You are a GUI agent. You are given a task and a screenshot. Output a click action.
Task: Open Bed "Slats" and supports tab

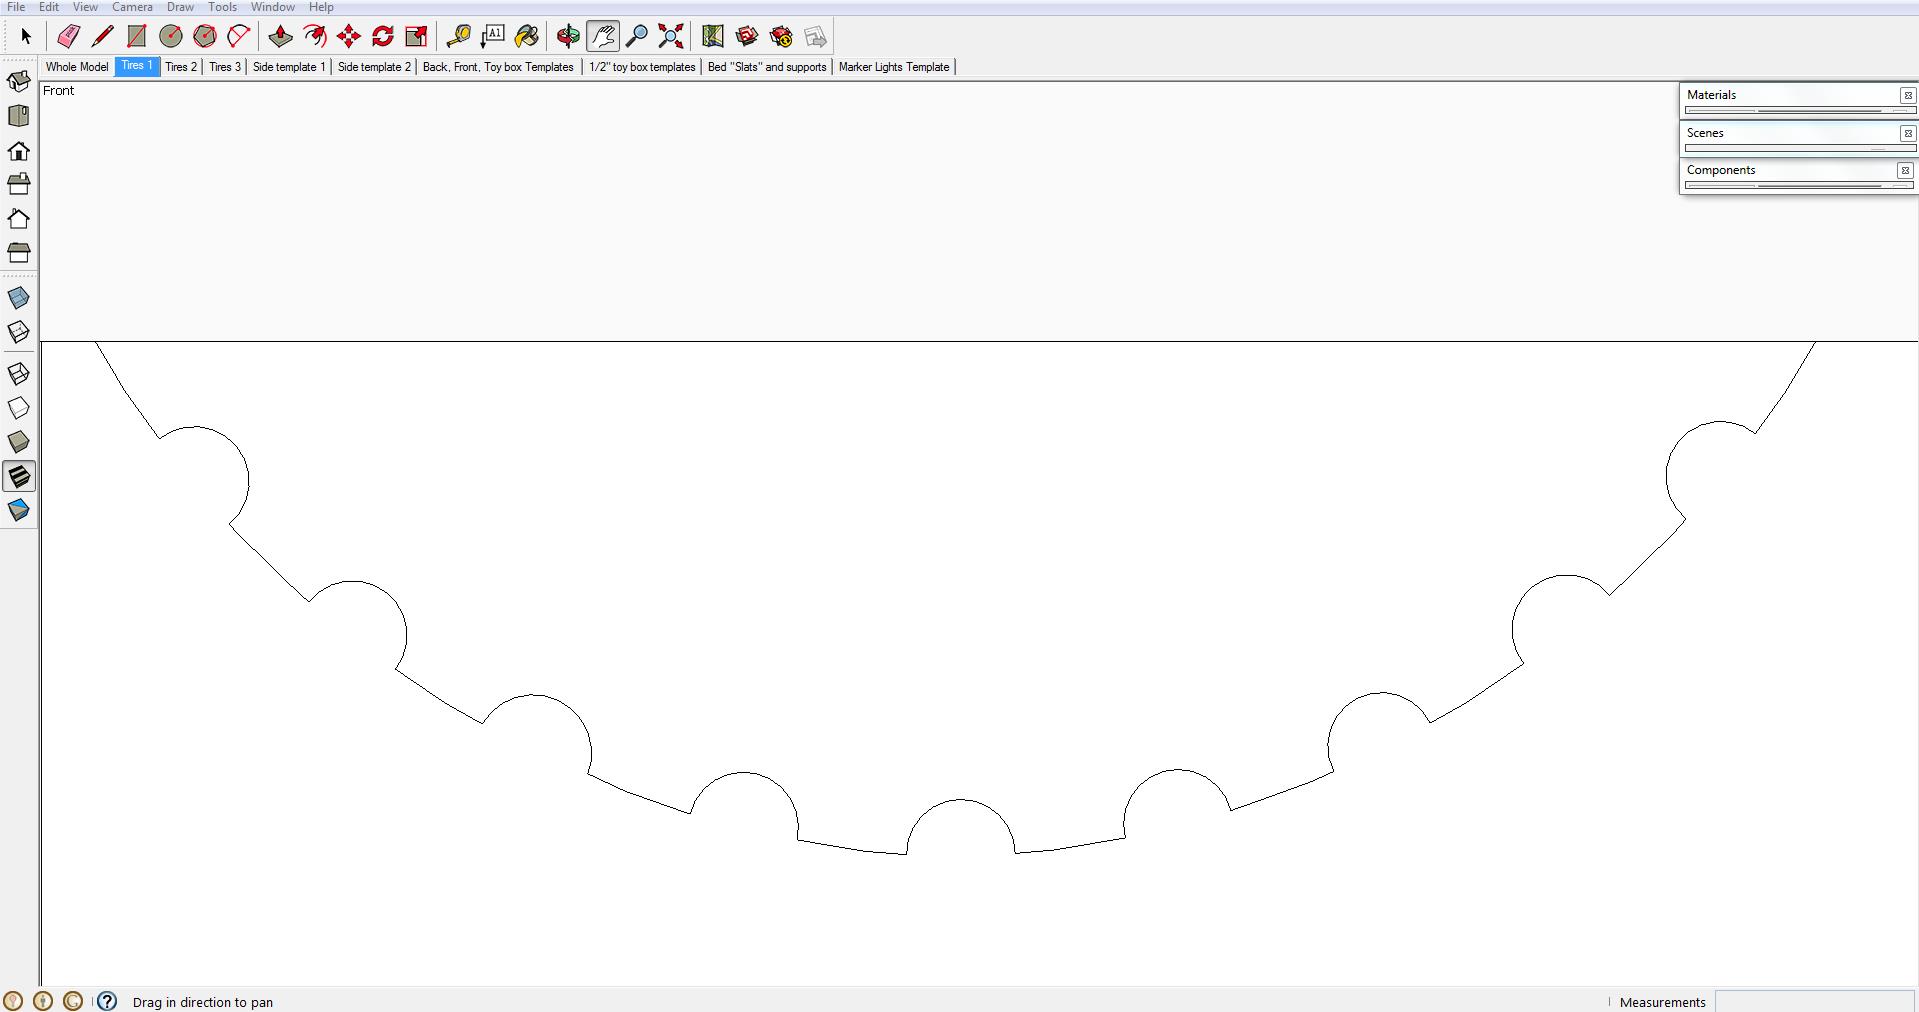click(x=767, y=67)
